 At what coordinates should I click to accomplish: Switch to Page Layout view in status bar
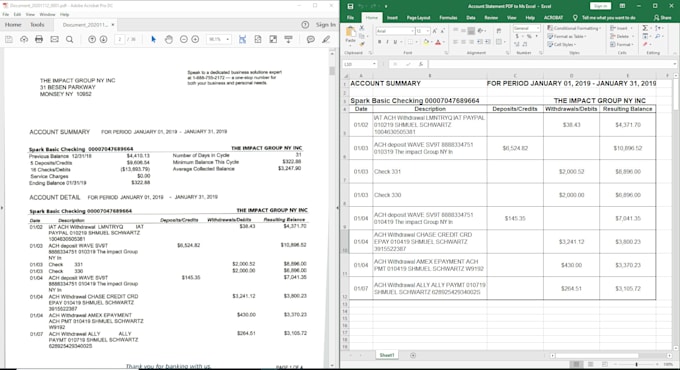point(590,364)
